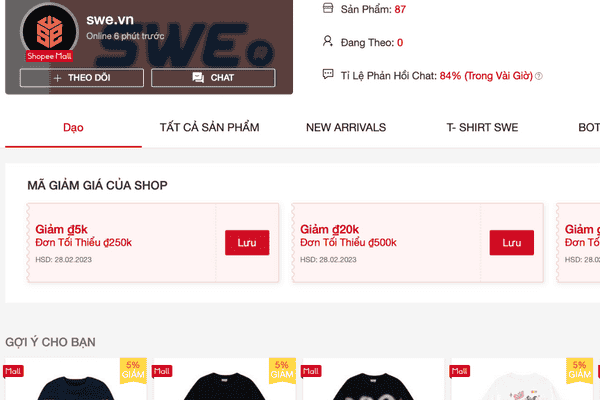This screenshot has height=400, width=600.
Task: Save the Giảm ₫20k voucher with Lưu
Action: point(512,243)
